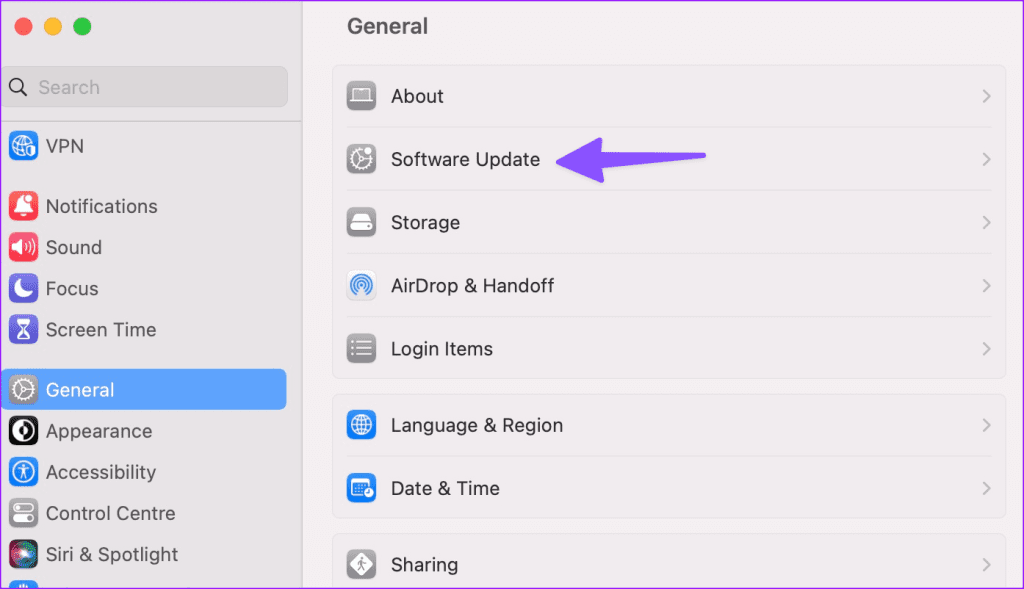This screenshot has height=589, width=1024.
Task: Click the green full-screen window button
Action: point(82,27)
